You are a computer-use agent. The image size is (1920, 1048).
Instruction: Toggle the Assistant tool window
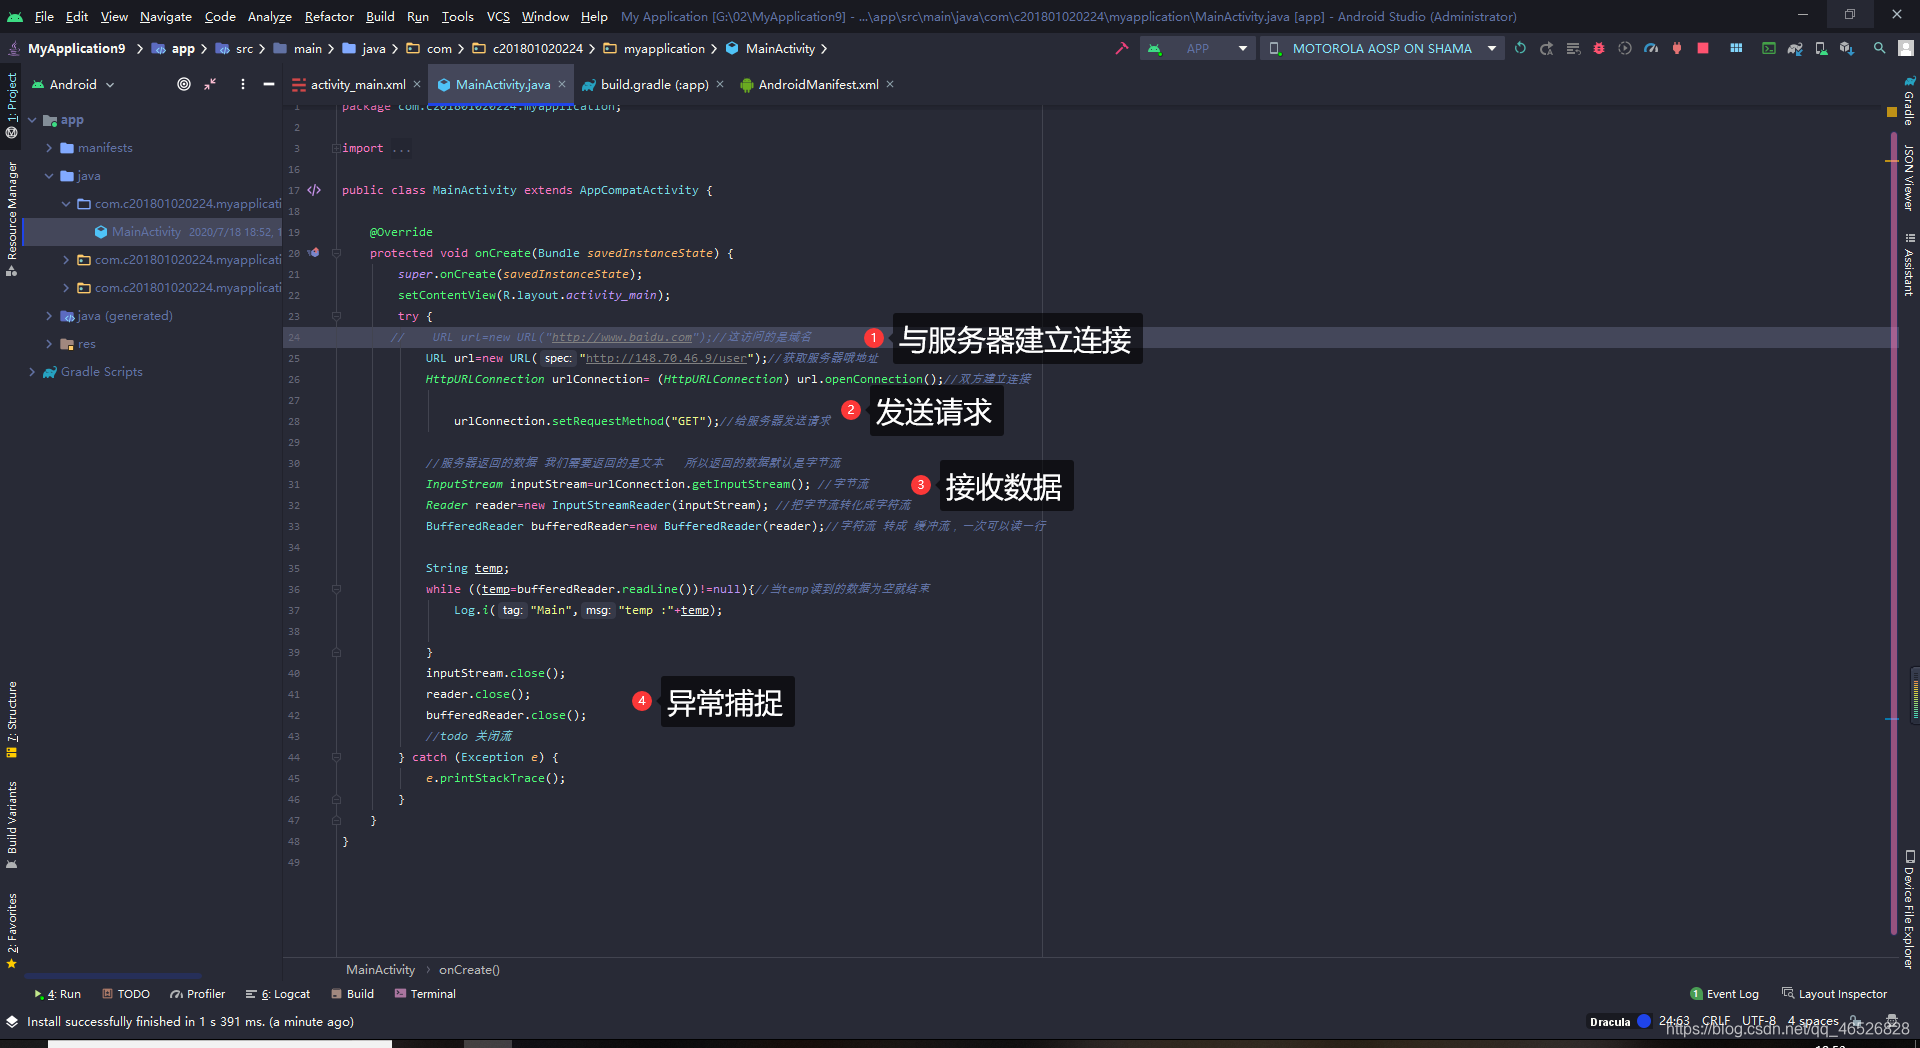pos(1909,265)
